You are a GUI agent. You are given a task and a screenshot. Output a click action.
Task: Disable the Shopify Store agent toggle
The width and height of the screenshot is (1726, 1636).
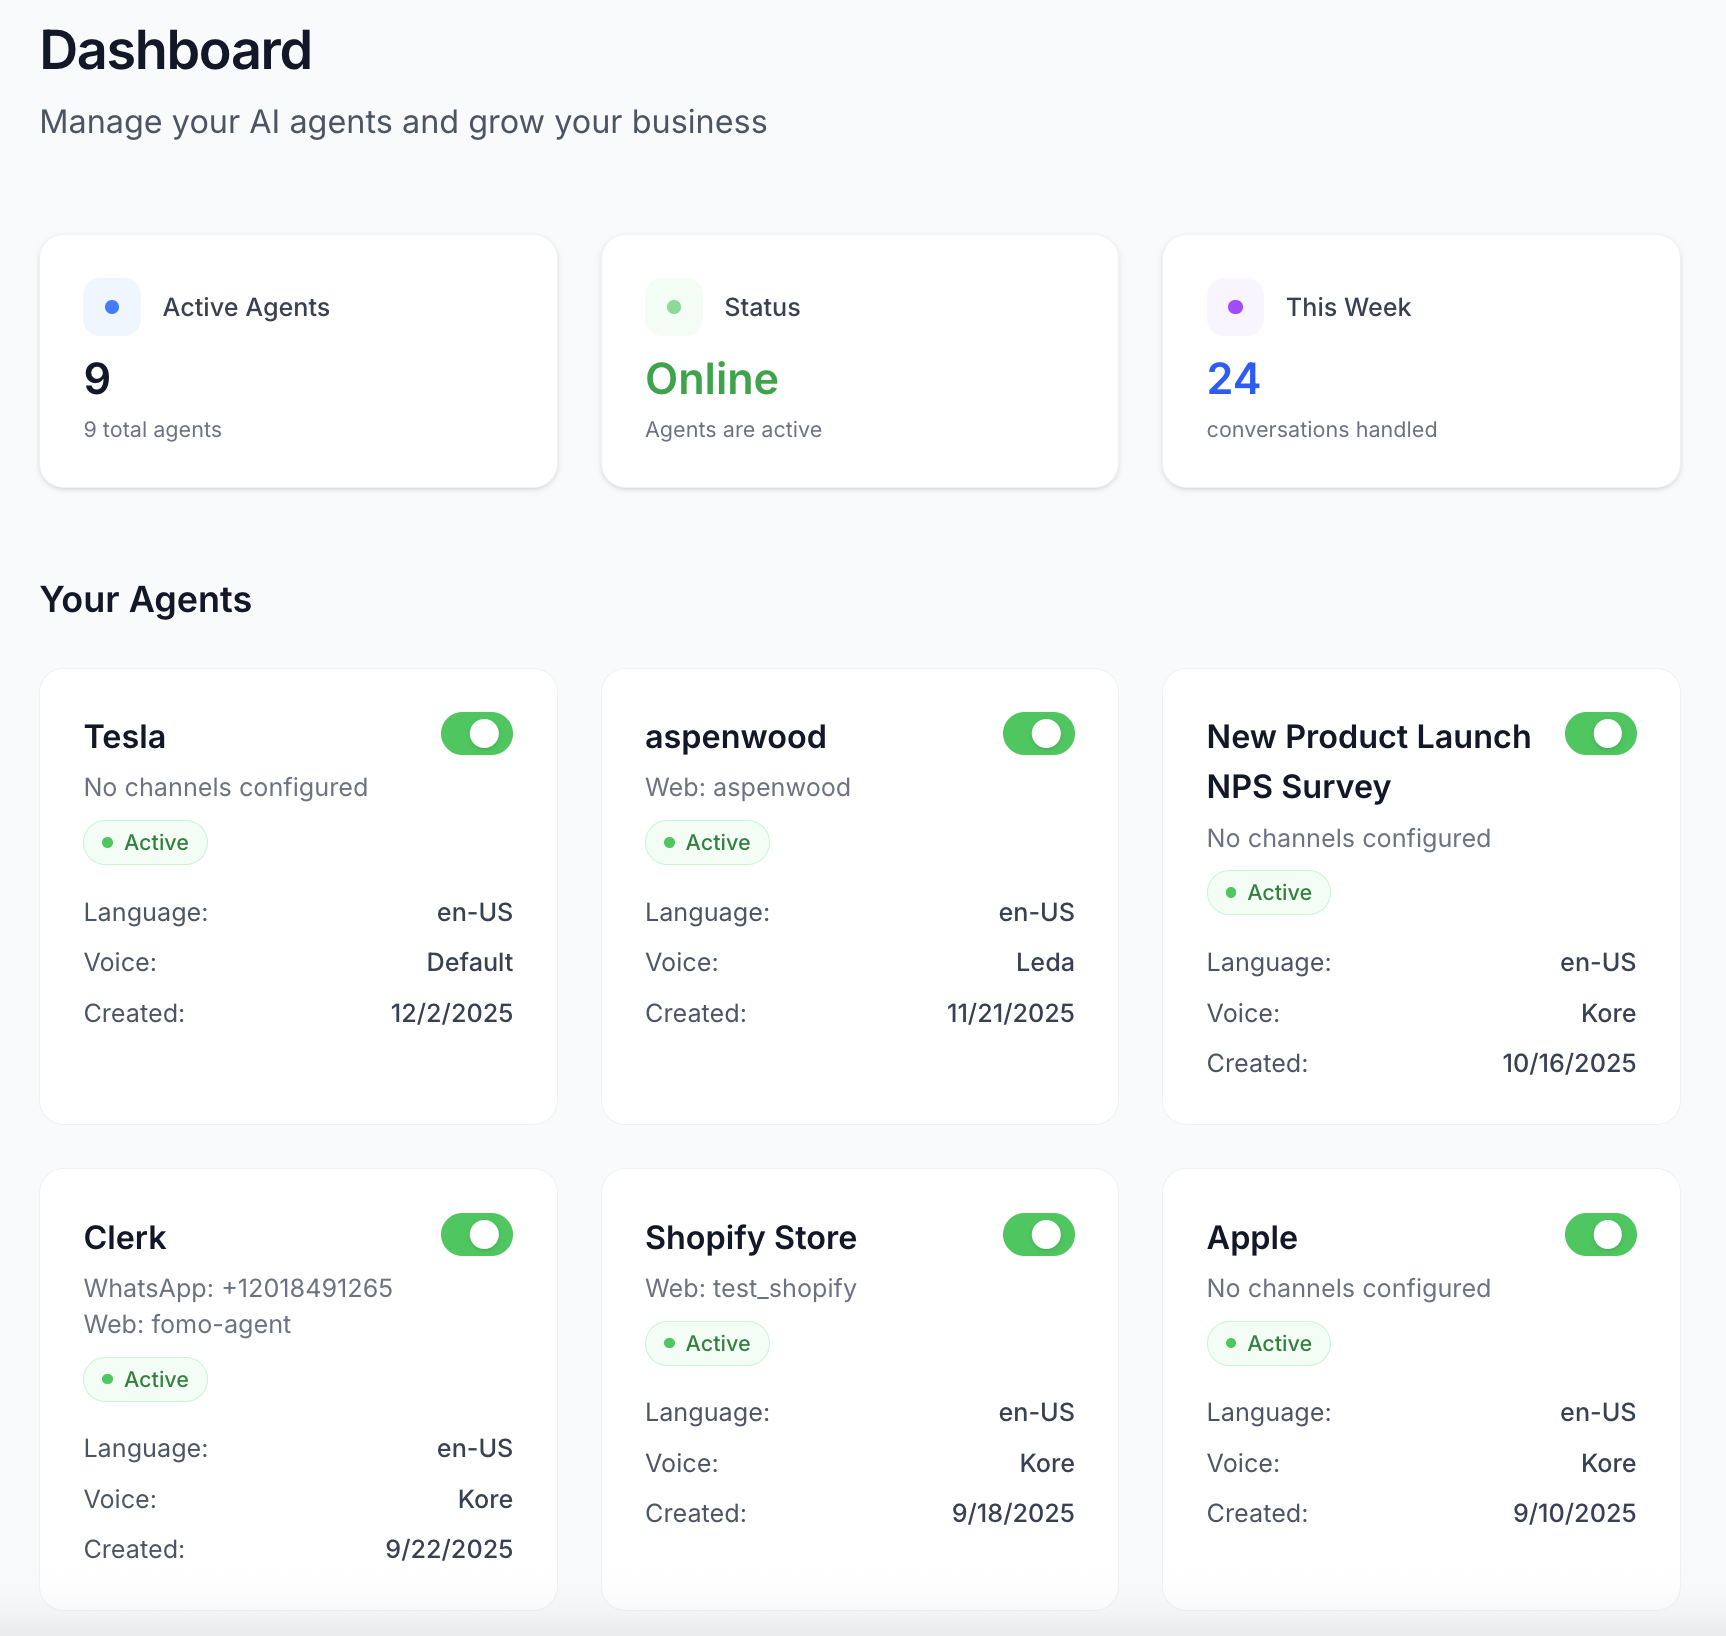pos(1038,1234)
